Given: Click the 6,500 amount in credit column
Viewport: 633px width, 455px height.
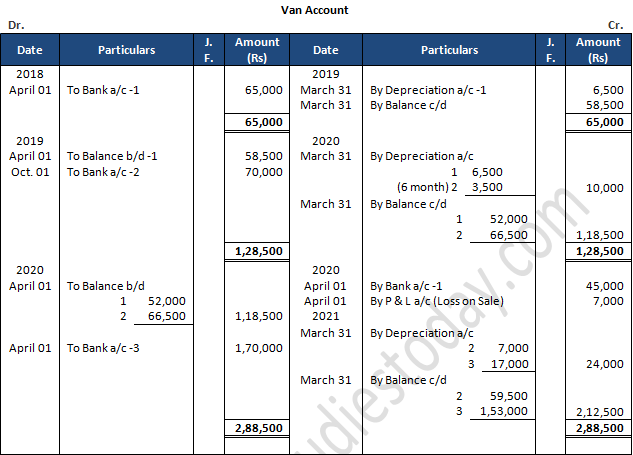Looking at the screenshot, I should click(608, 90).
